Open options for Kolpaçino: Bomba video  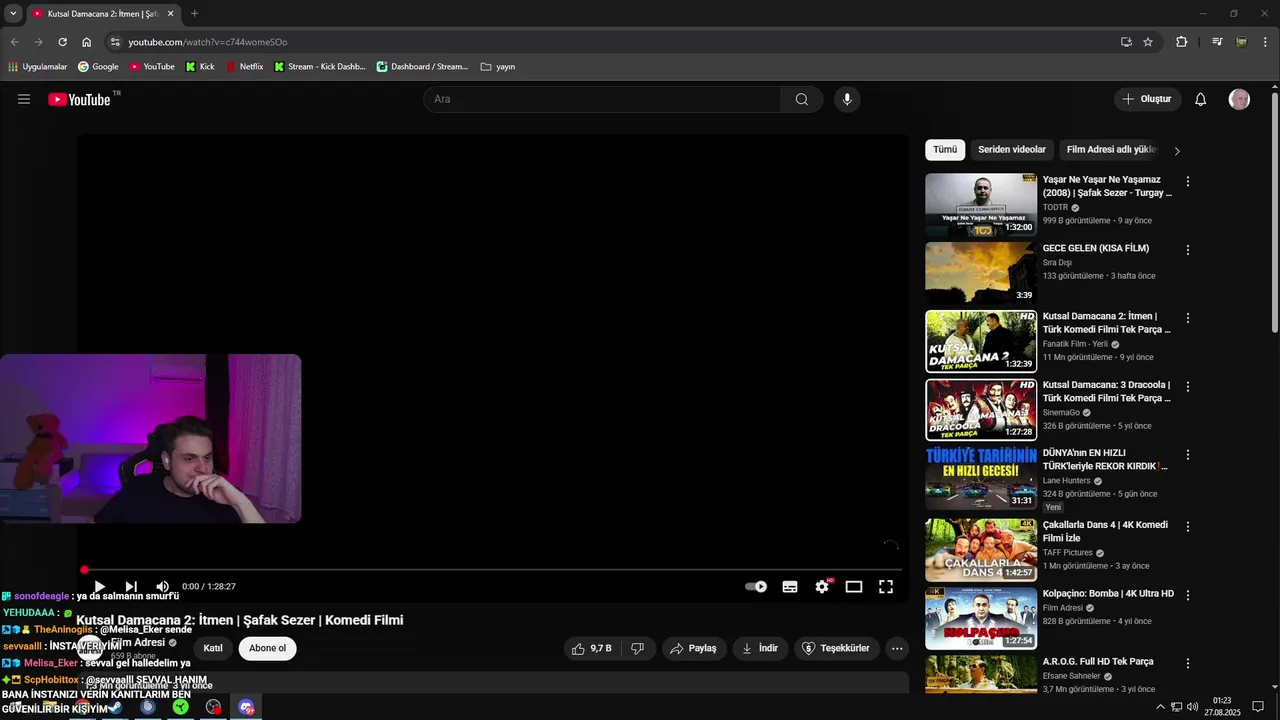click(x=1188, y=595)
